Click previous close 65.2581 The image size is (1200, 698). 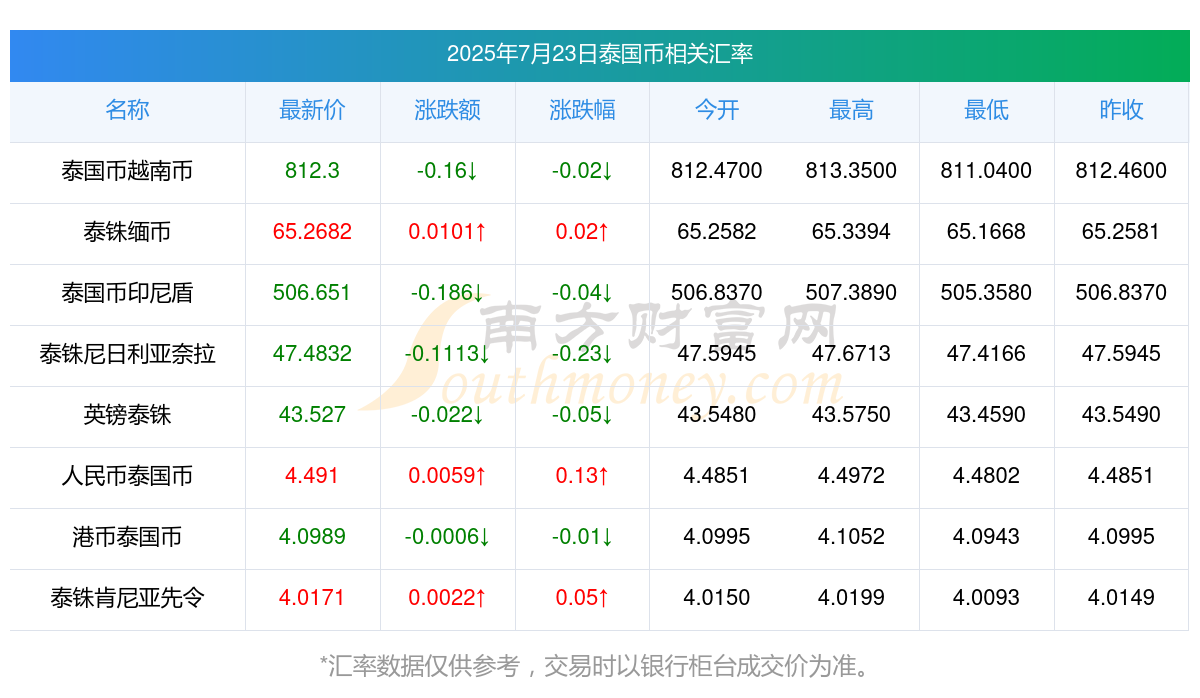tap(1121, 232)
